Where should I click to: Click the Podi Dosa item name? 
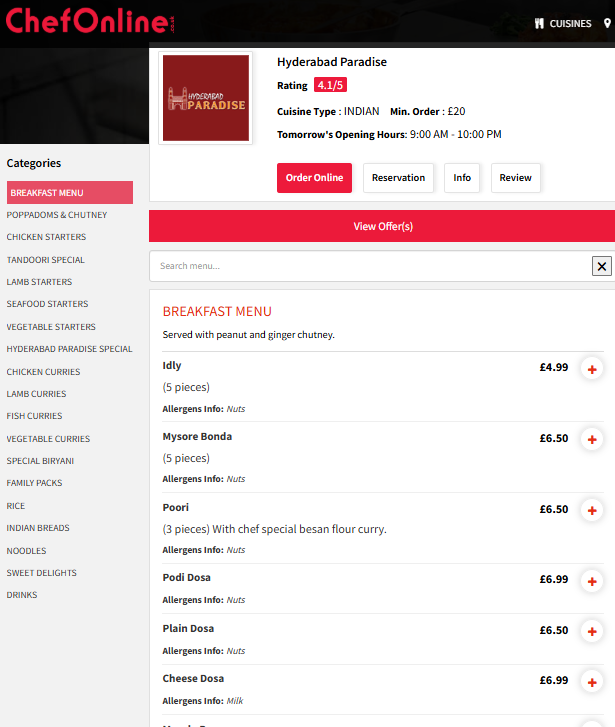click(186, 577)
